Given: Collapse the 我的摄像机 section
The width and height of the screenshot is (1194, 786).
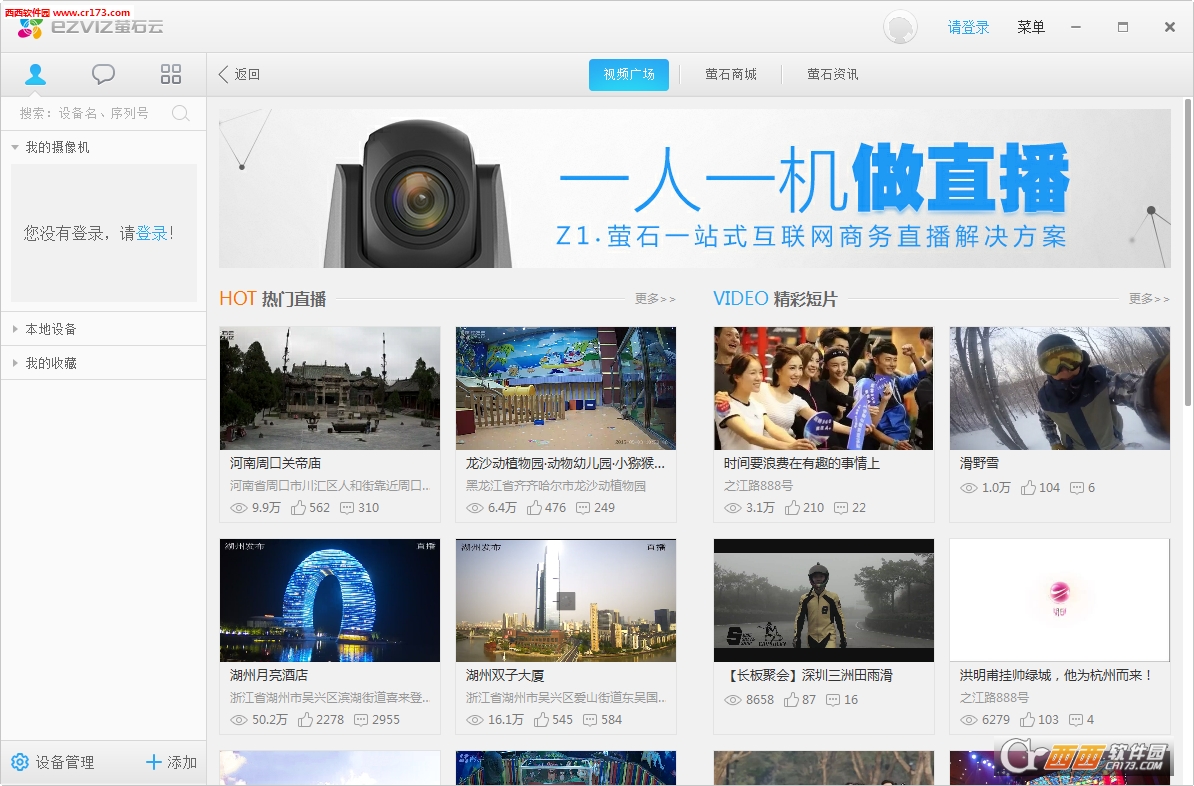Looking at the screenshot, I should click(x=15, y=147).
